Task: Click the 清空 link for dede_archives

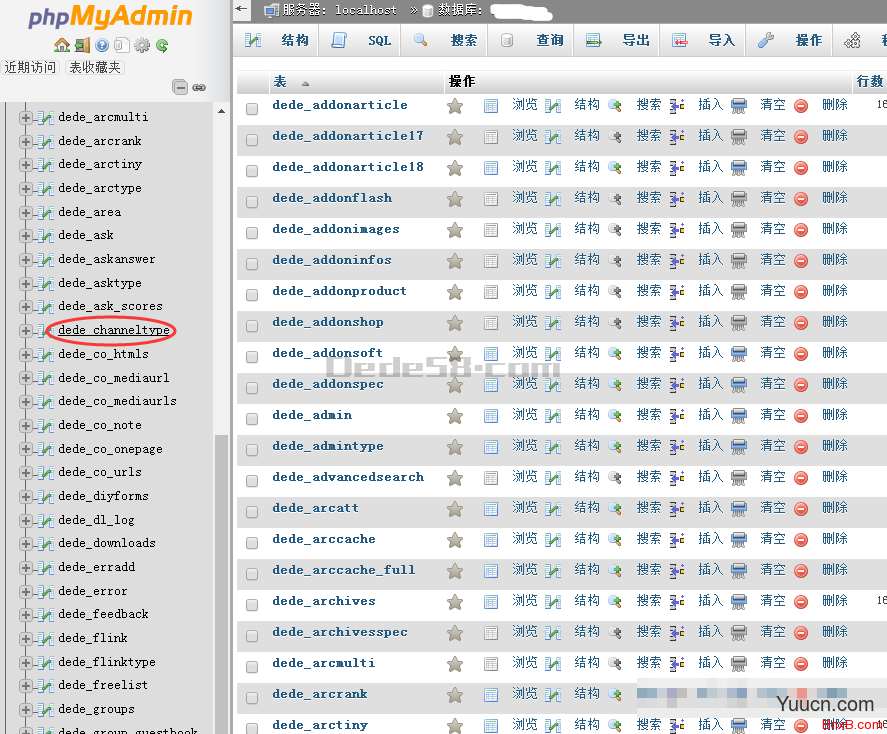Action: 773,601
